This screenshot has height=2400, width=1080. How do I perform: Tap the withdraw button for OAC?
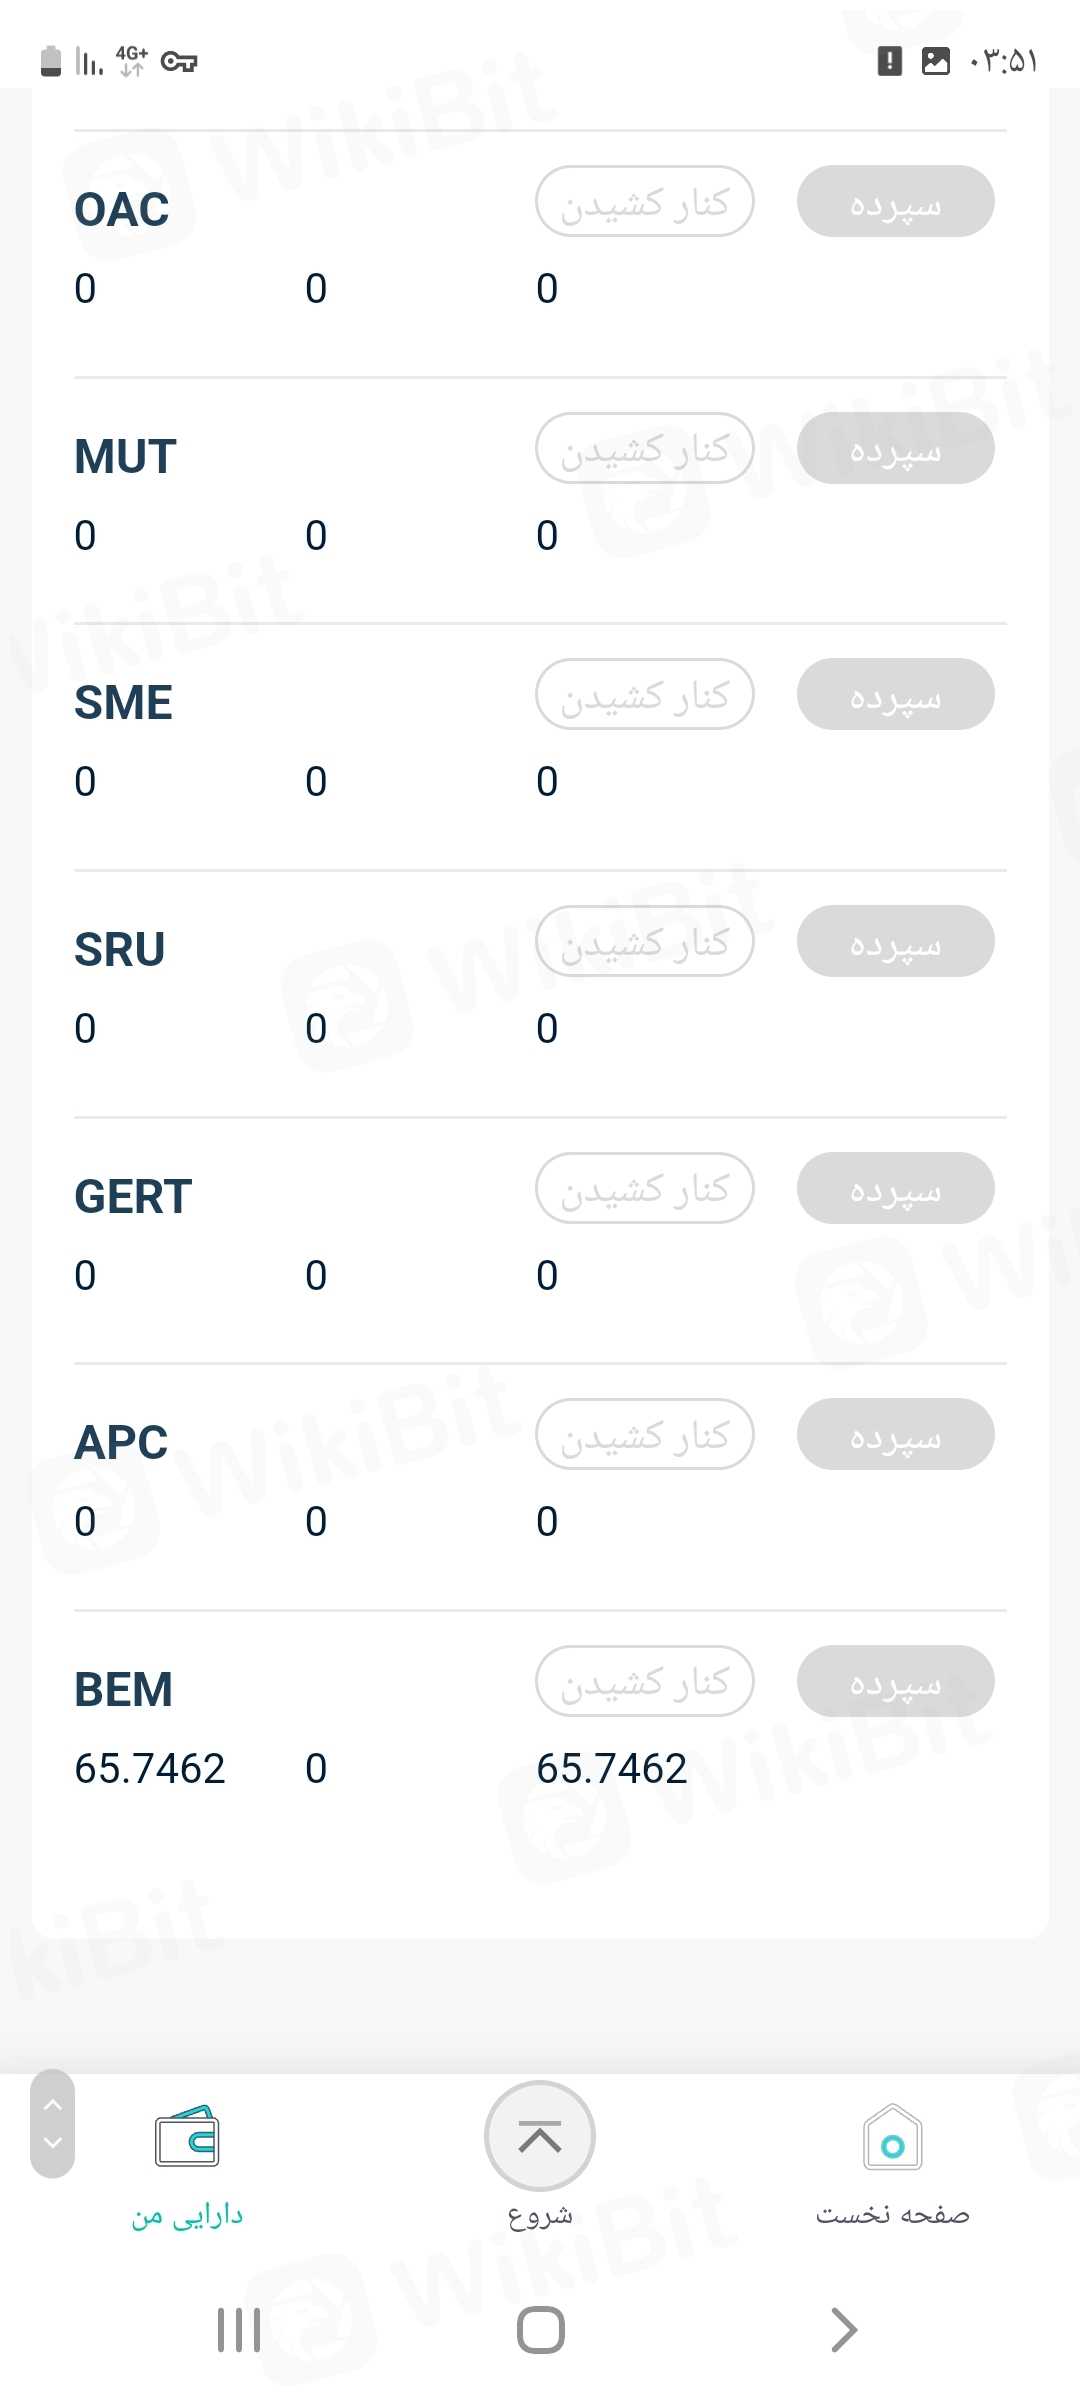pyautogui.click(x=645, y=202)
